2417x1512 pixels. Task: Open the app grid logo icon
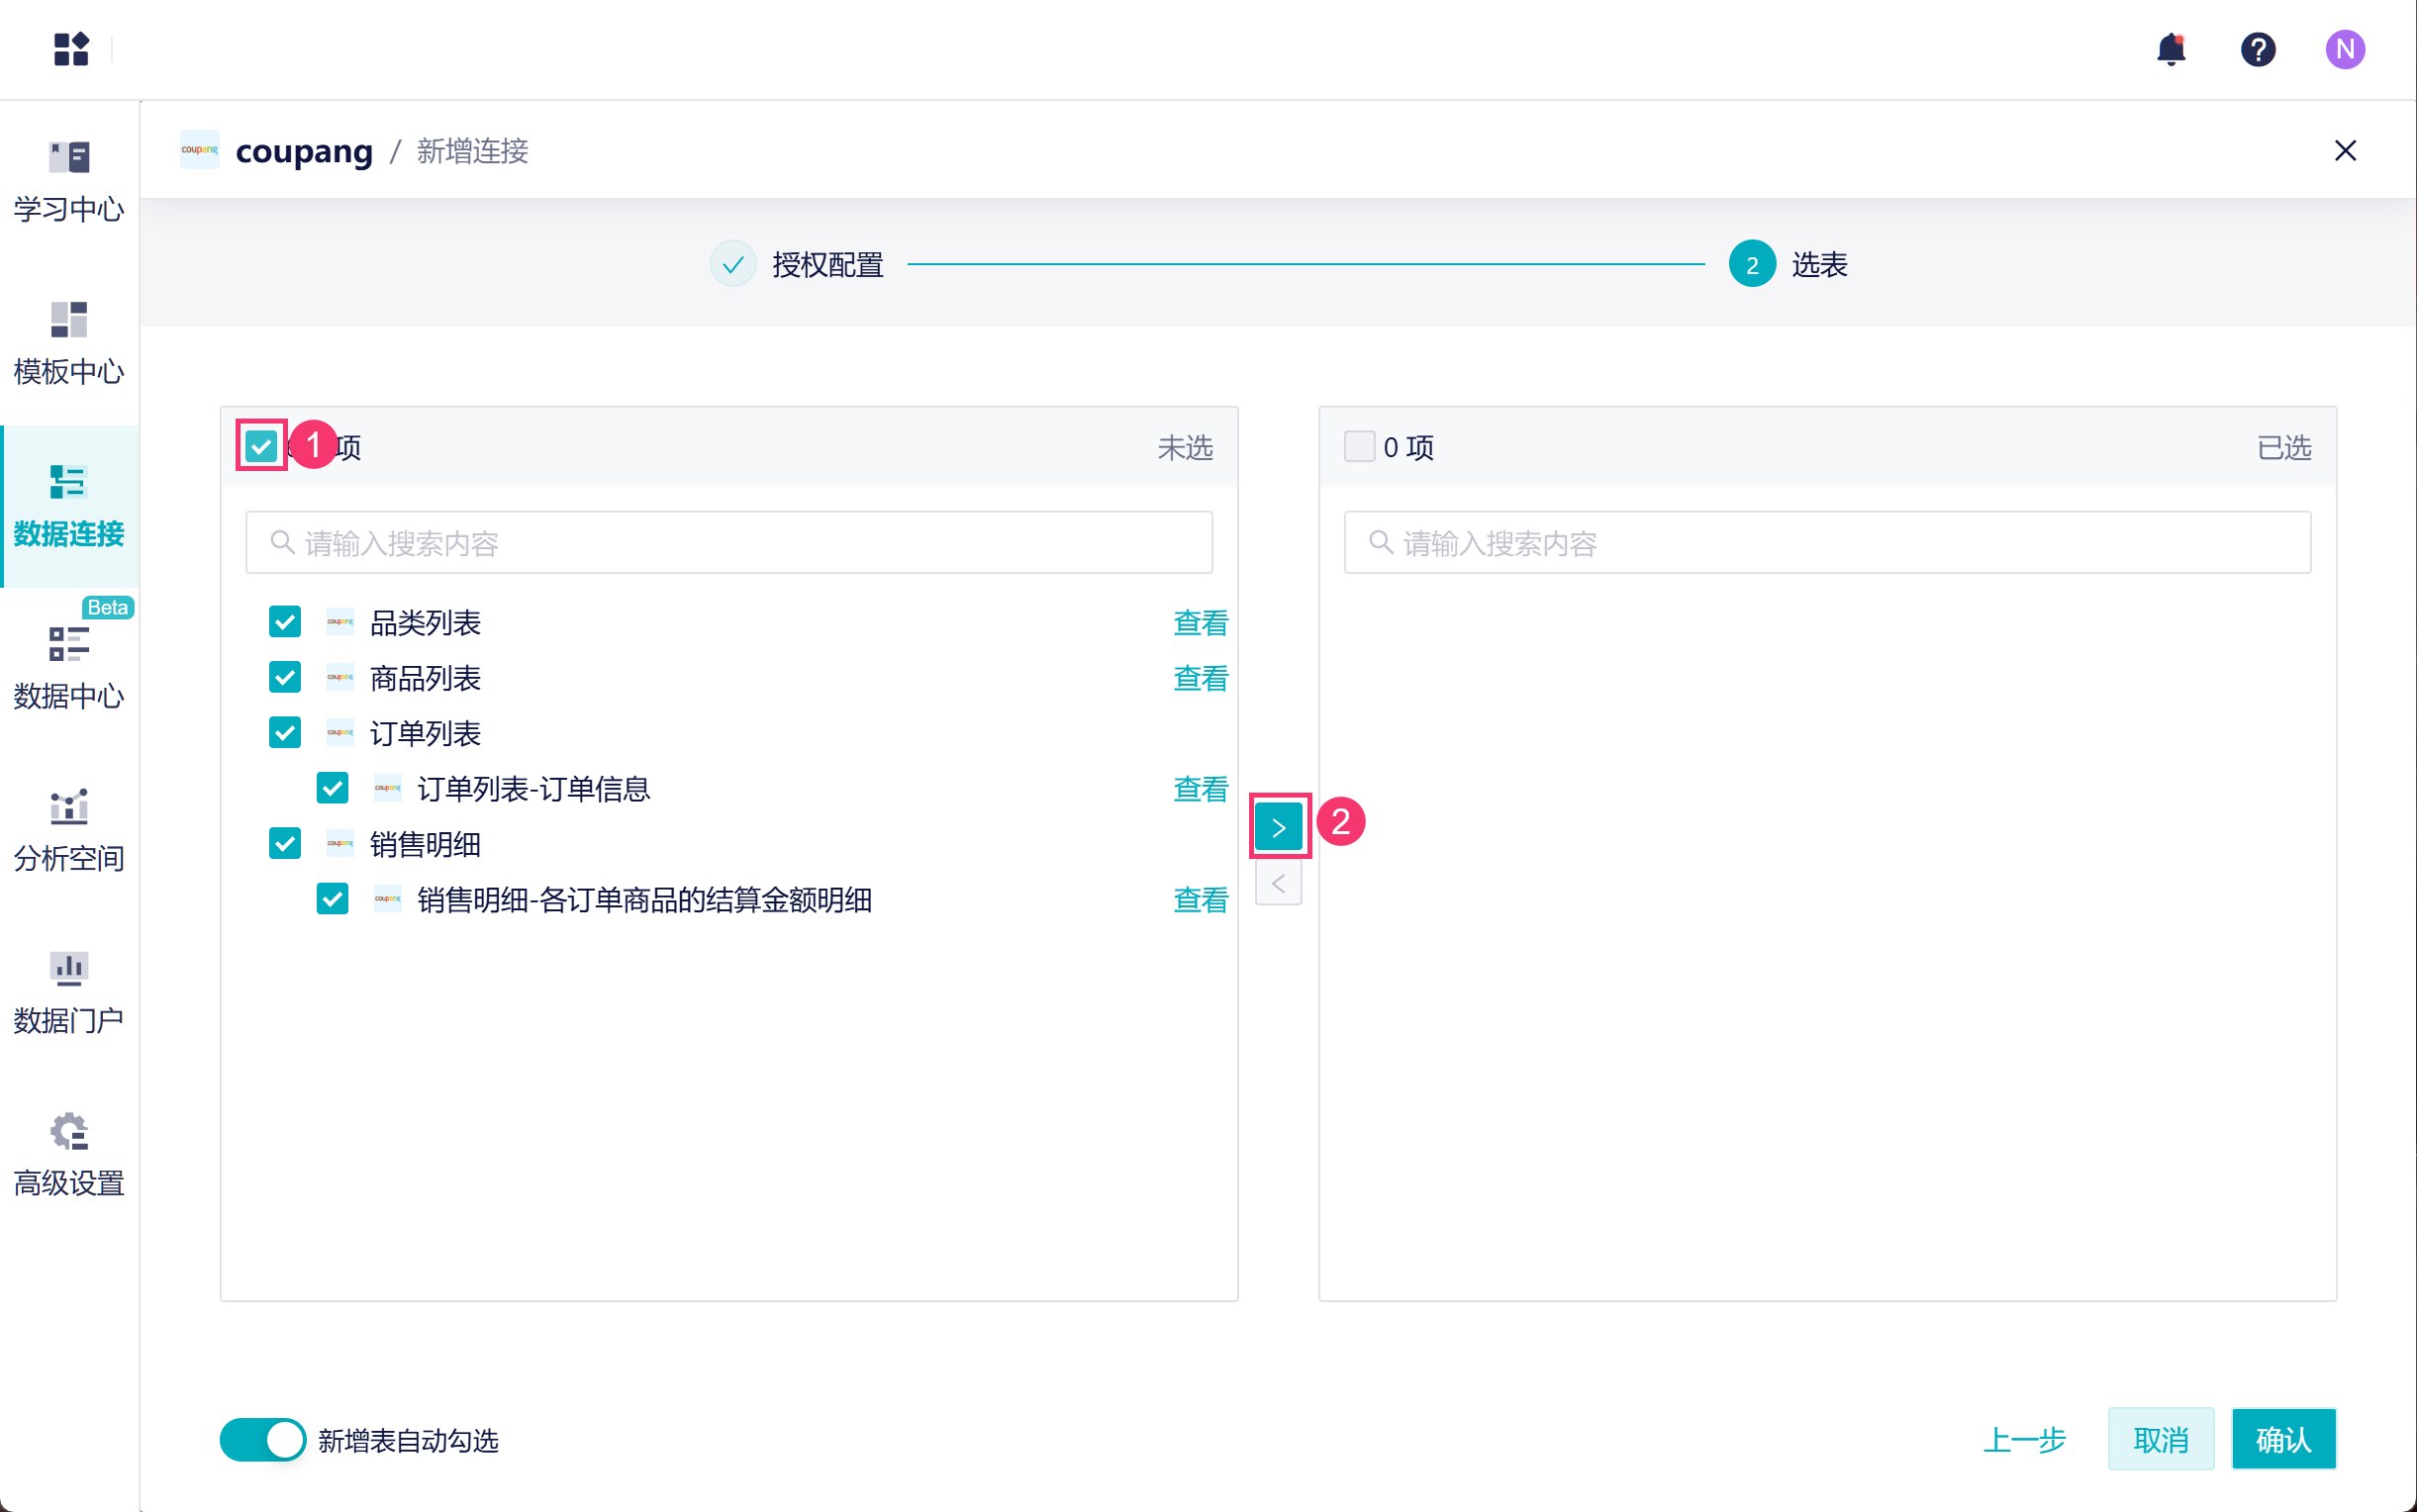(x=71, y=49)
